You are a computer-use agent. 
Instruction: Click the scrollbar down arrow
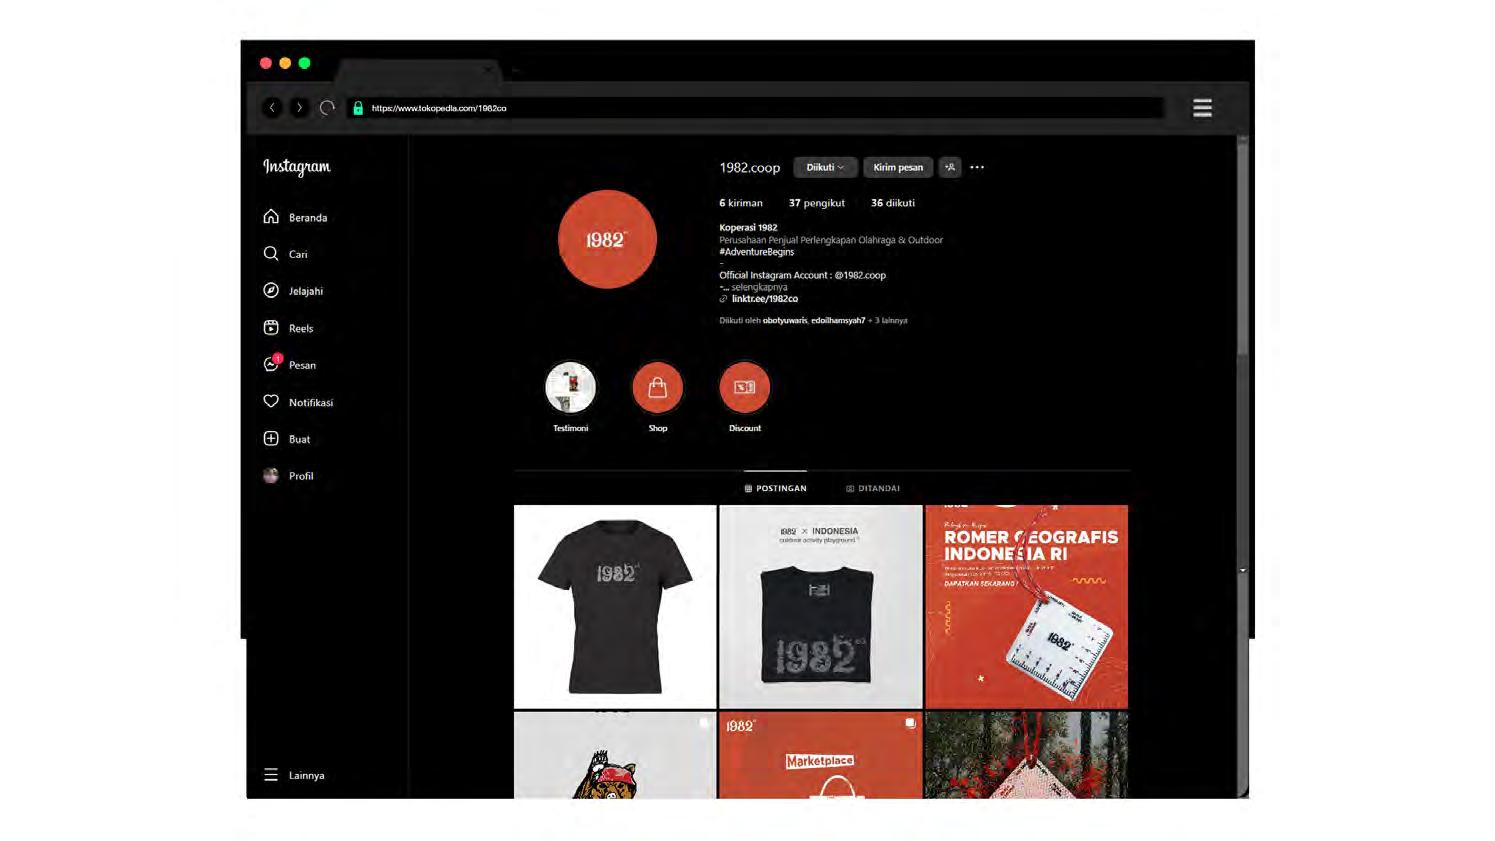click(x=1243, y=570)
